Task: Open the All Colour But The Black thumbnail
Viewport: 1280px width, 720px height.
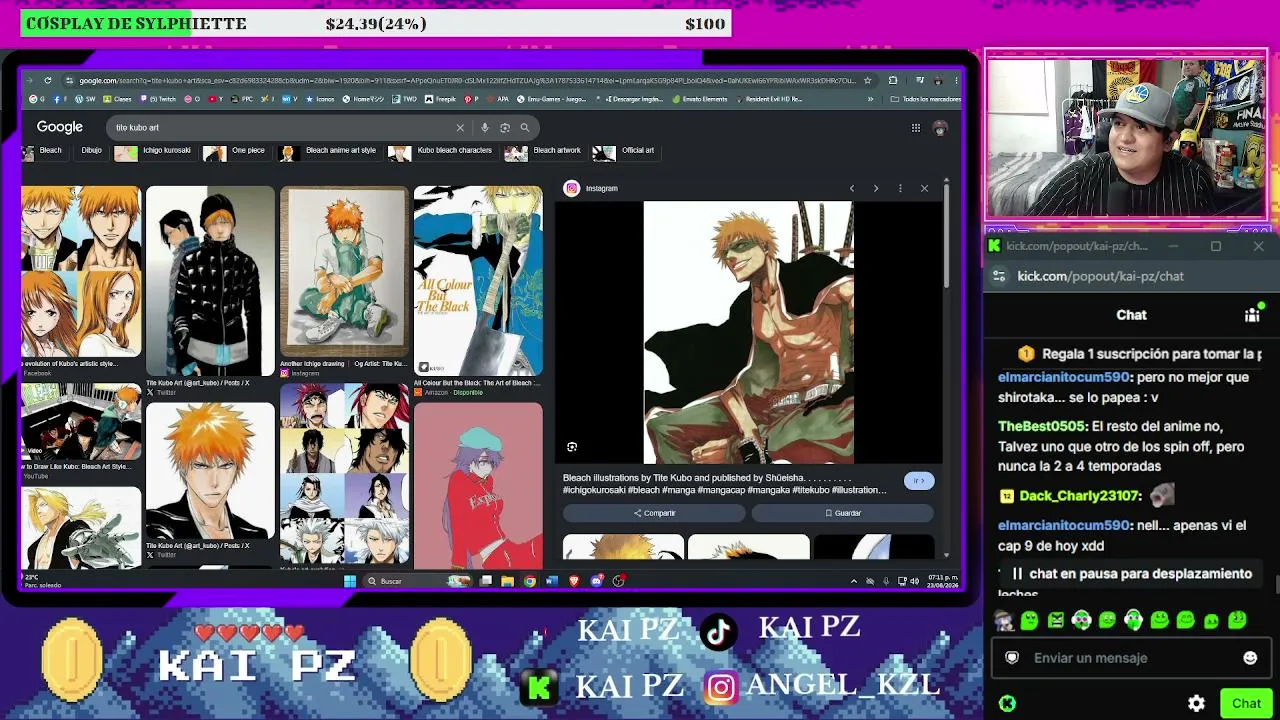Action: click(478, 281)
